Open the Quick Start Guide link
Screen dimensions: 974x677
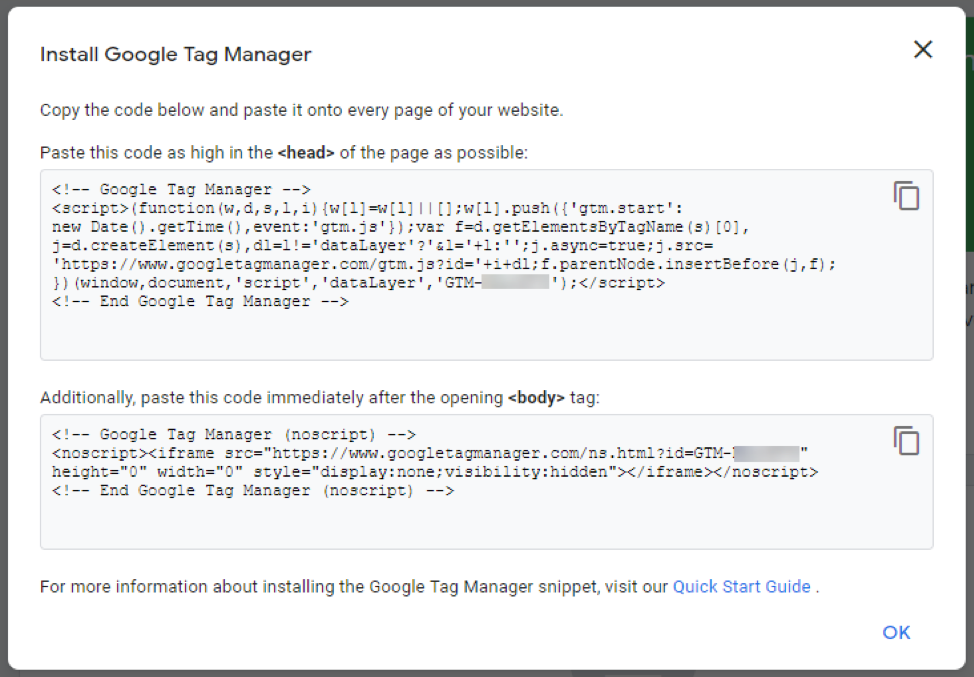pos(742,586)
